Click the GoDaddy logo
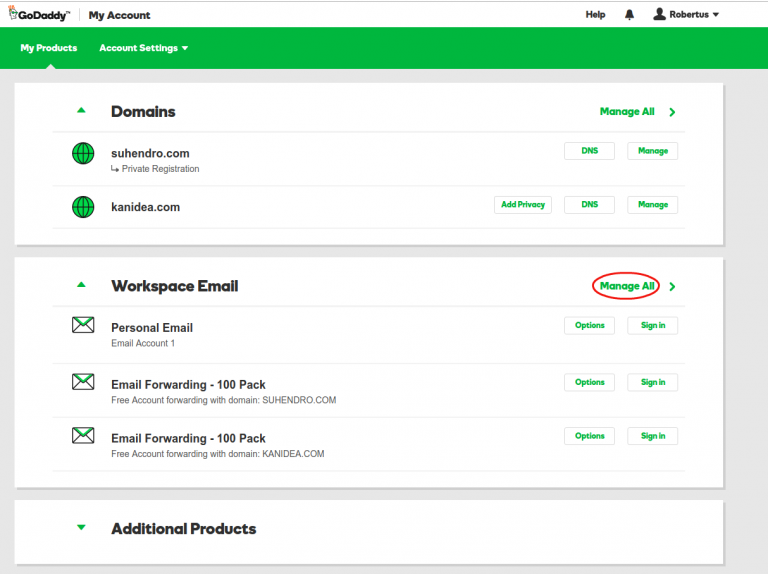The width and height of the screenshot is (768, 574). coord(40,15)
